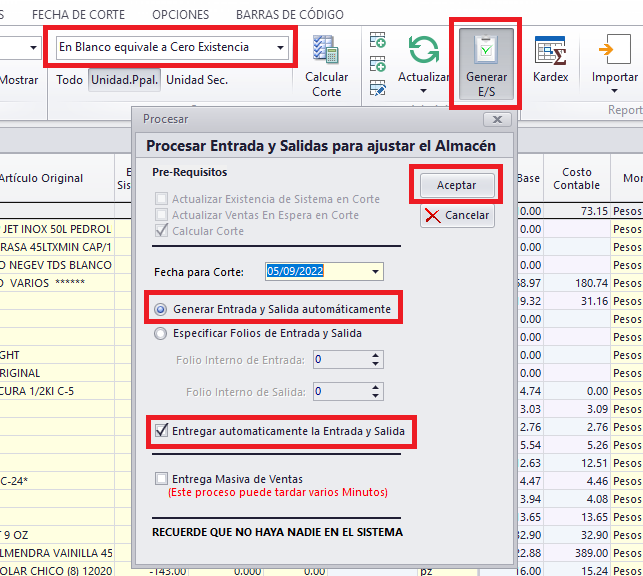Click the 73.15 cost cell
The height and width of the screenshot is (576, 643).
point(577,211)
